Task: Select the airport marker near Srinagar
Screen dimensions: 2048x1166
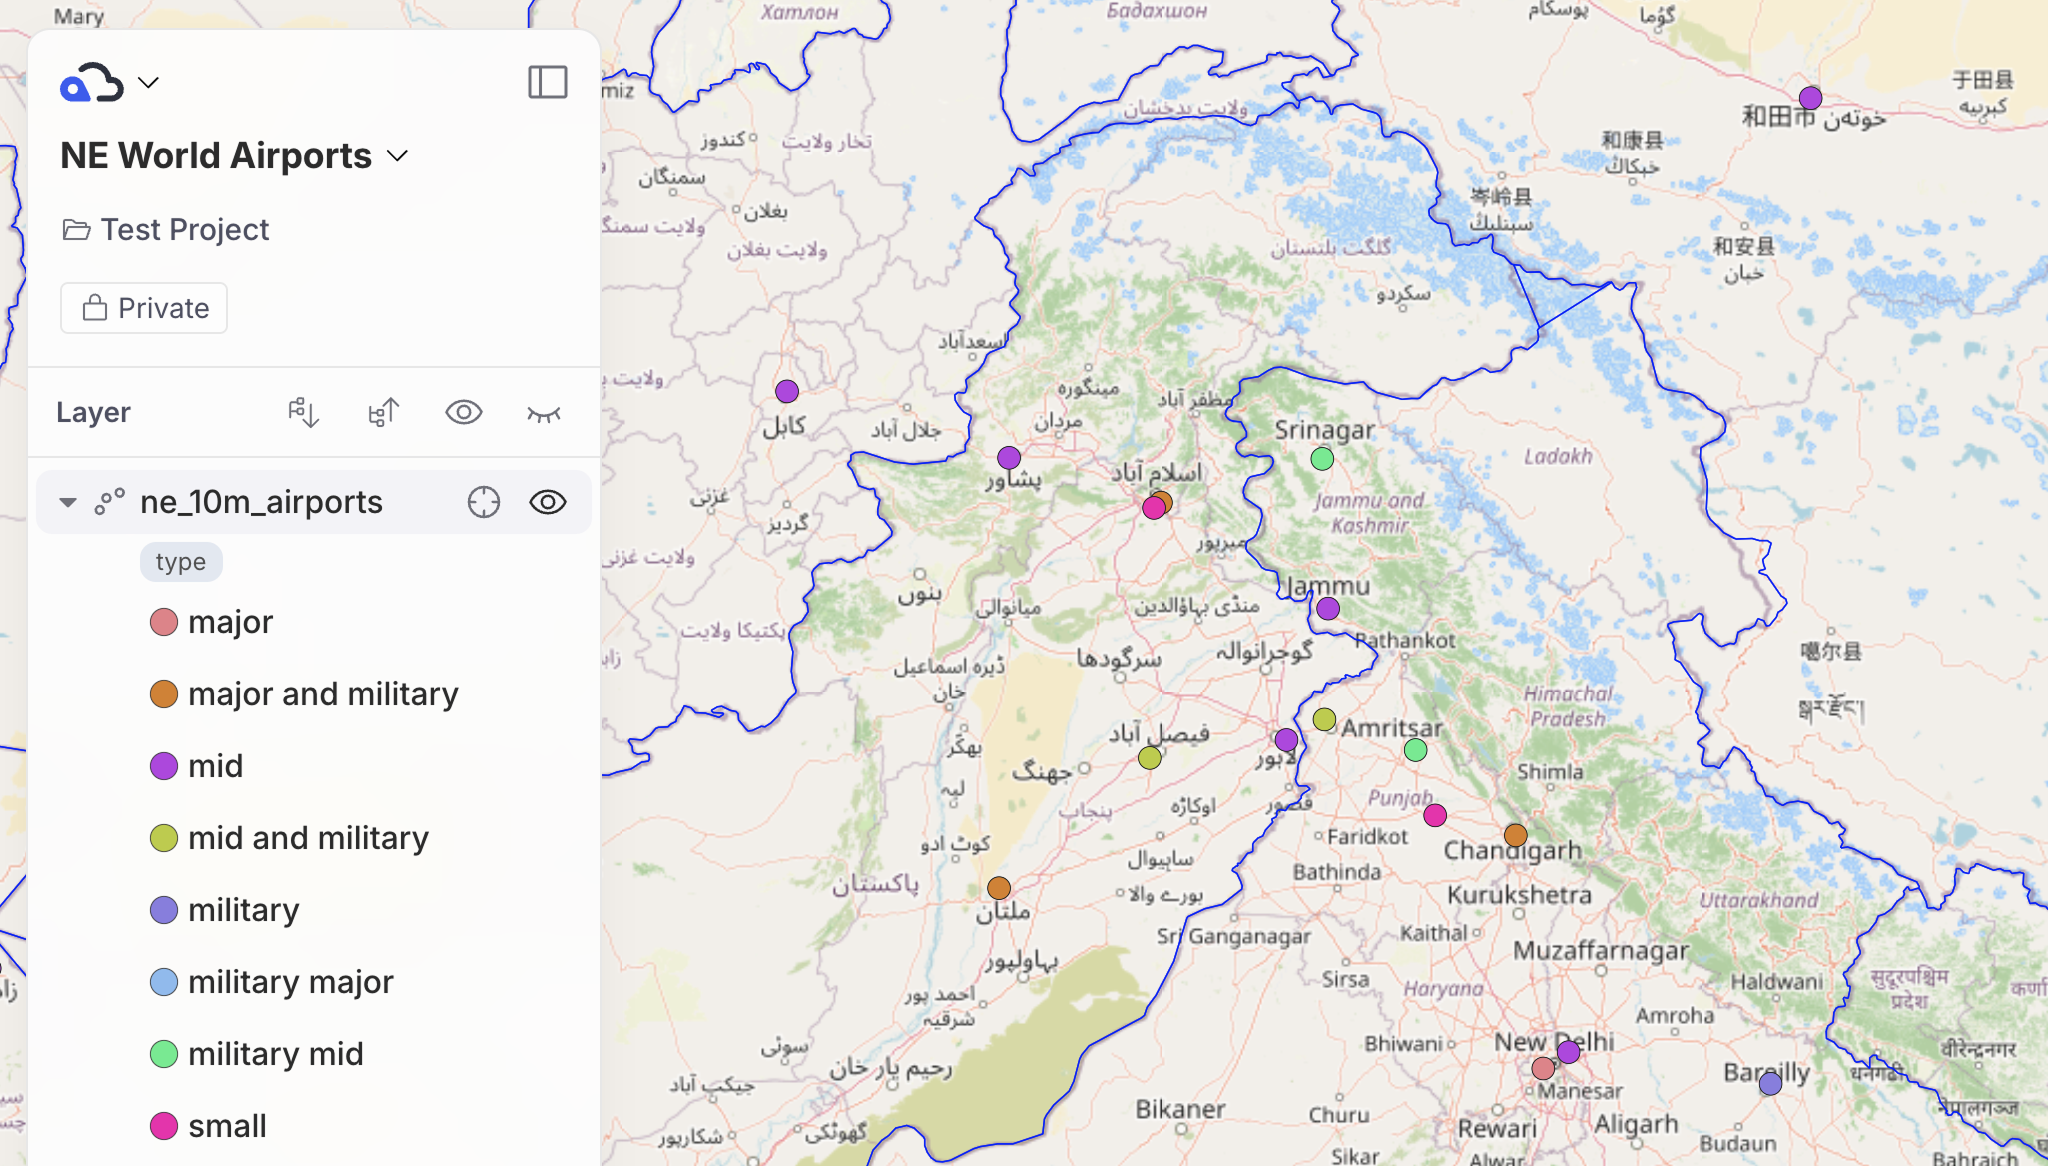Action: [x=1322, y=458]
